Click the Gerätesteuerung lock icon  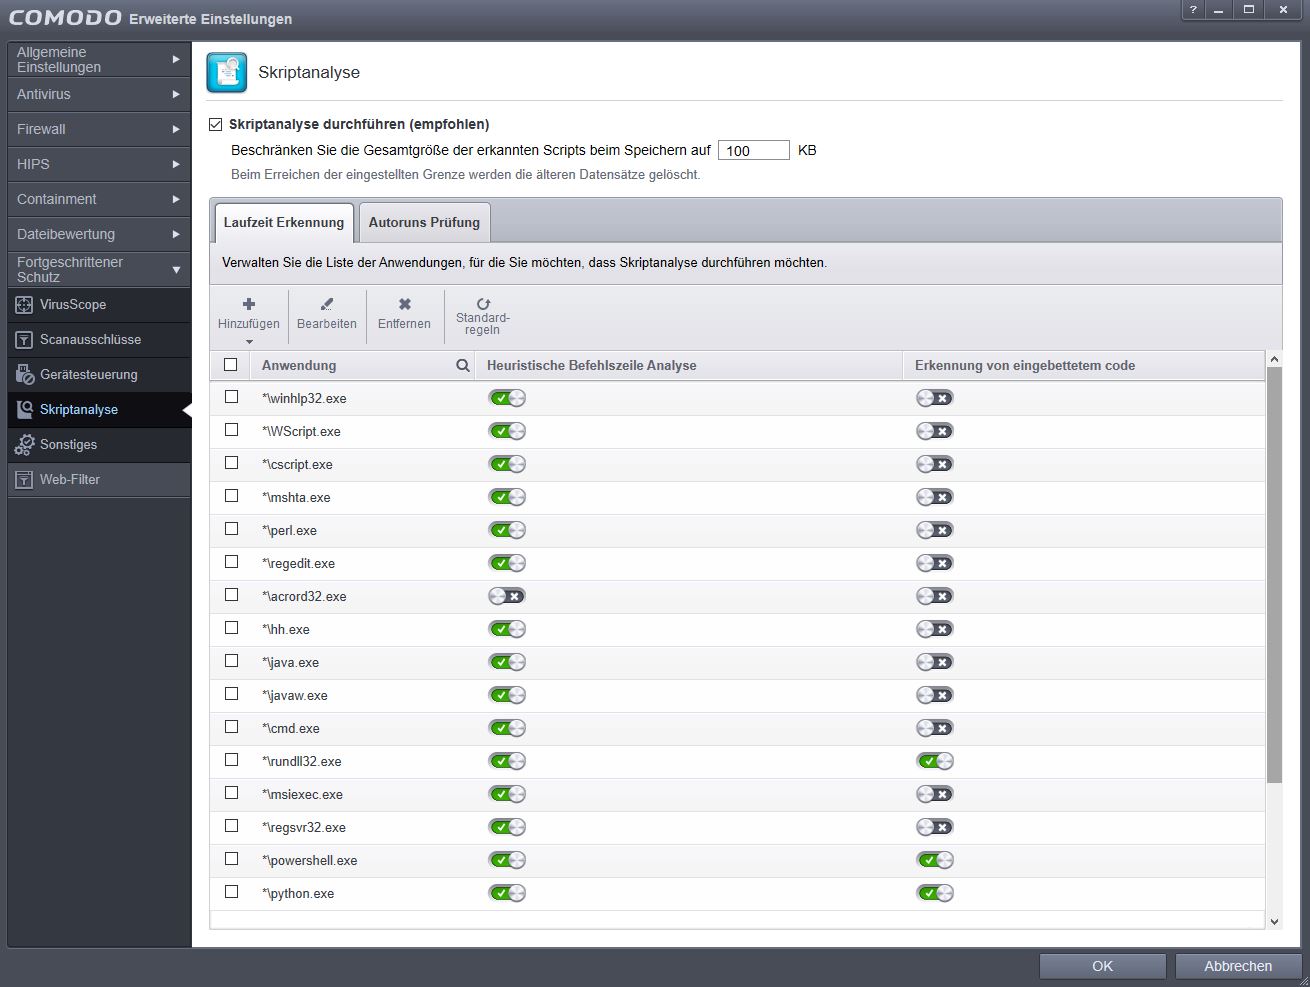click(24, 375)
